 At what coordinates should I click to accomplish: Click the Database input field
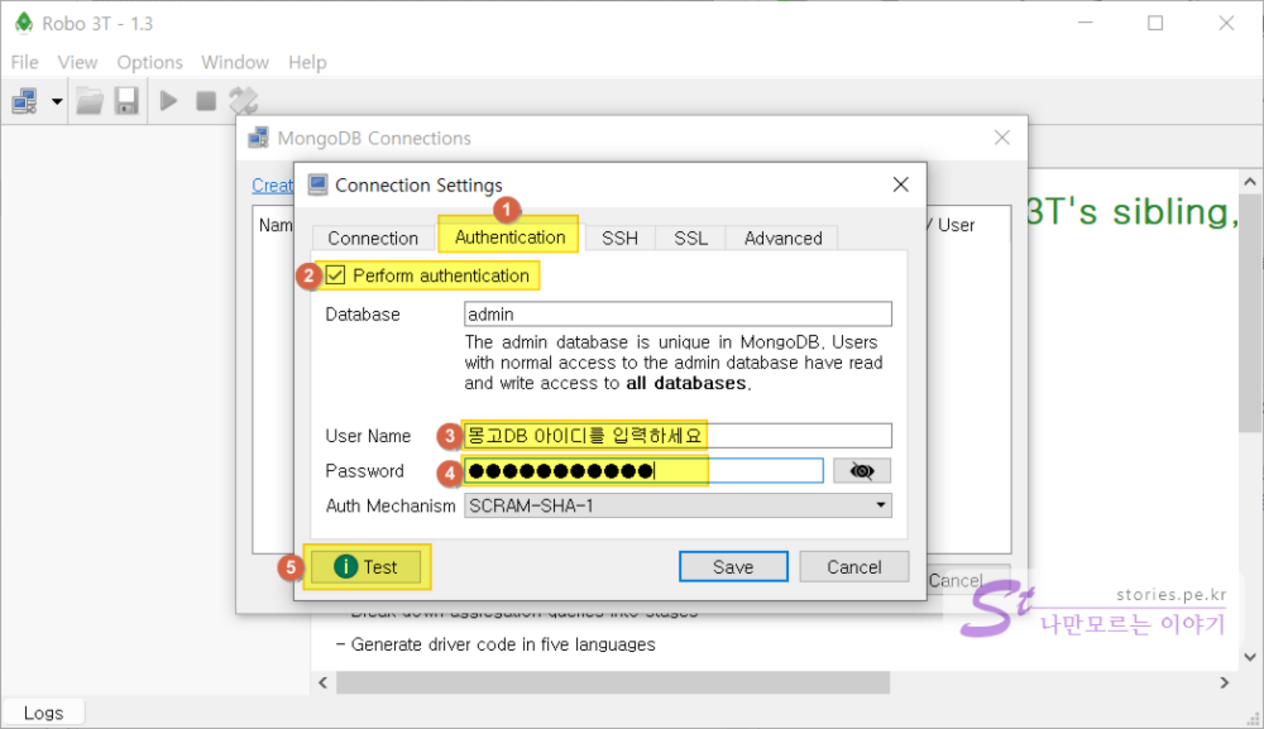(677, 314)
